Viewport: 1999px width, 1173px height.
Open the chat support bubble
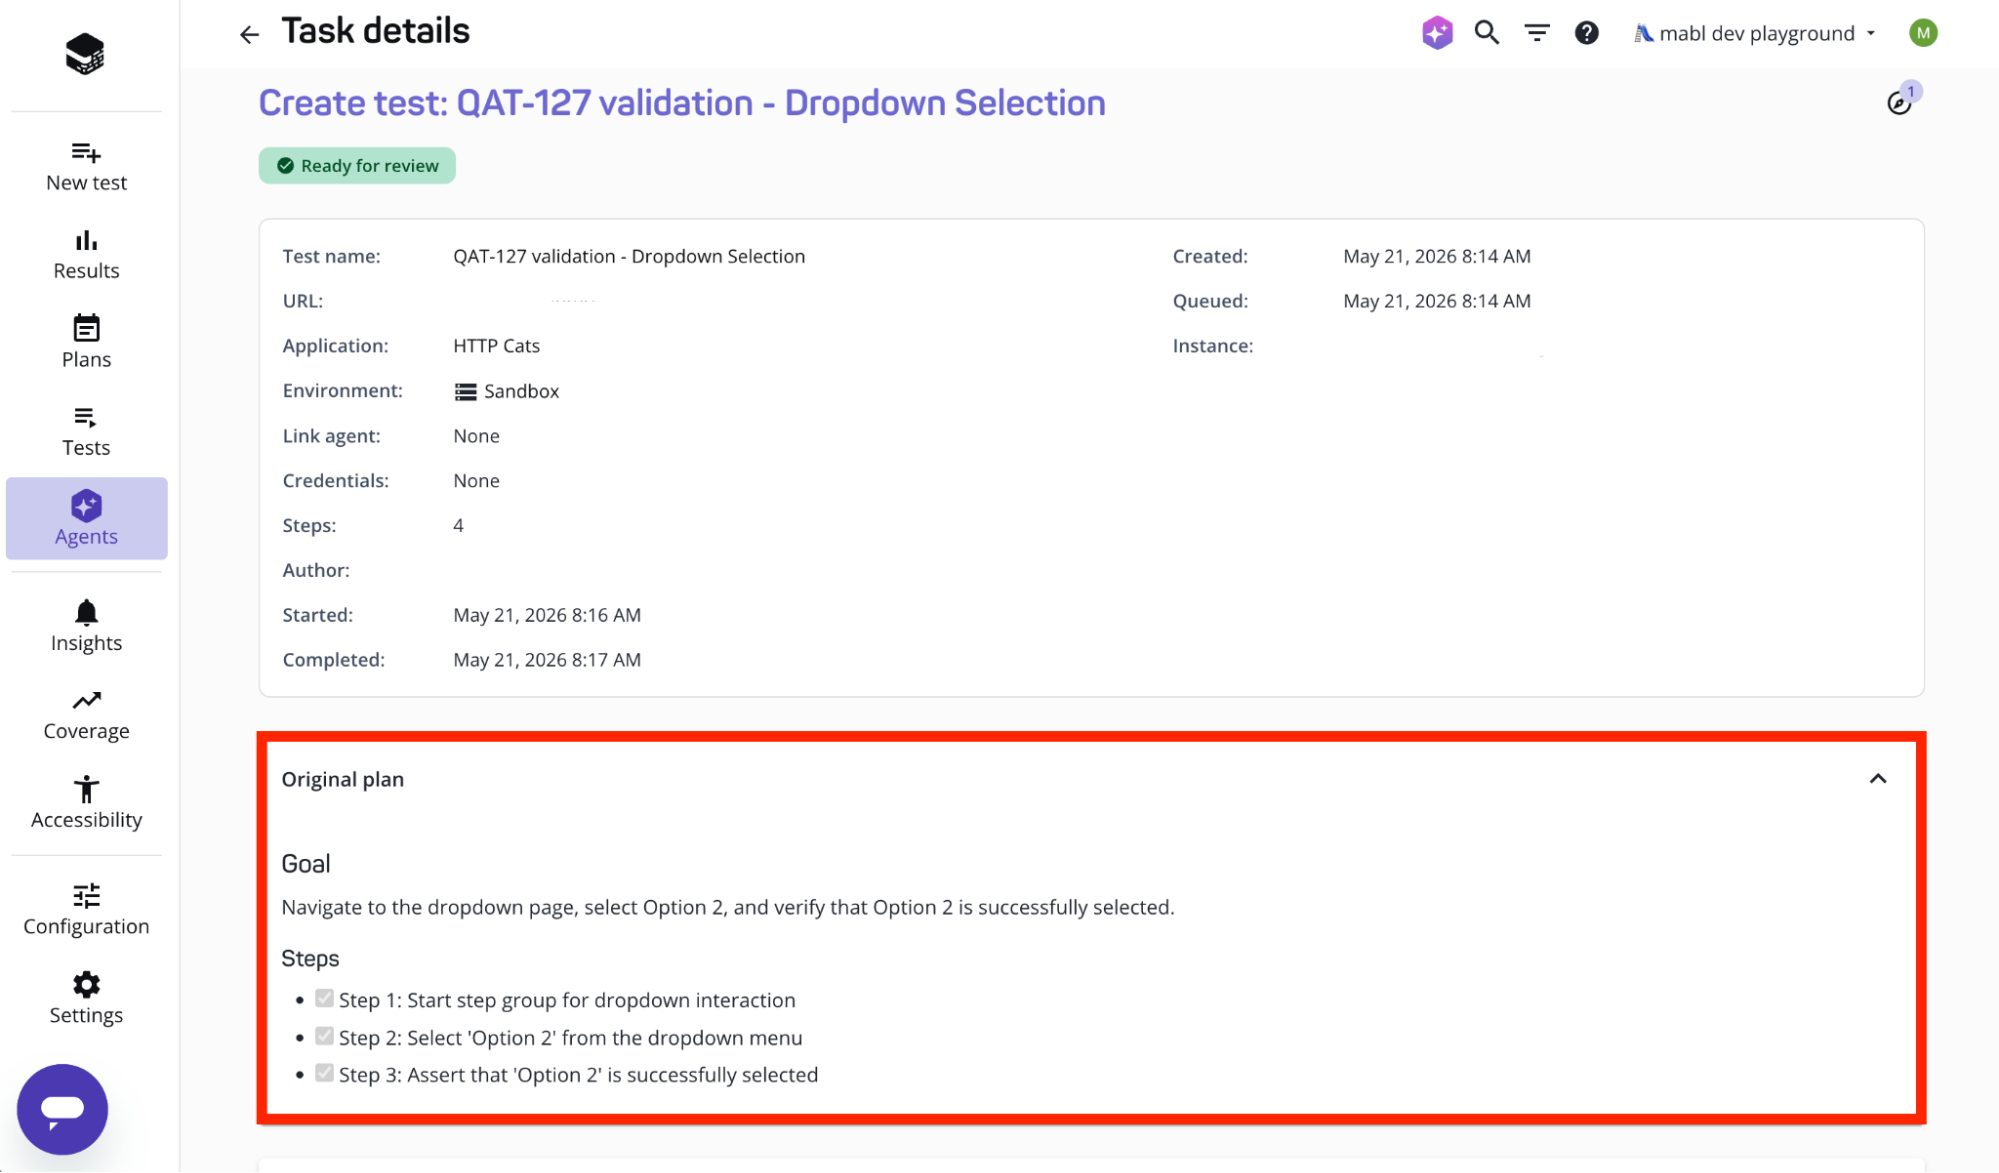(x=62, y=1109)
